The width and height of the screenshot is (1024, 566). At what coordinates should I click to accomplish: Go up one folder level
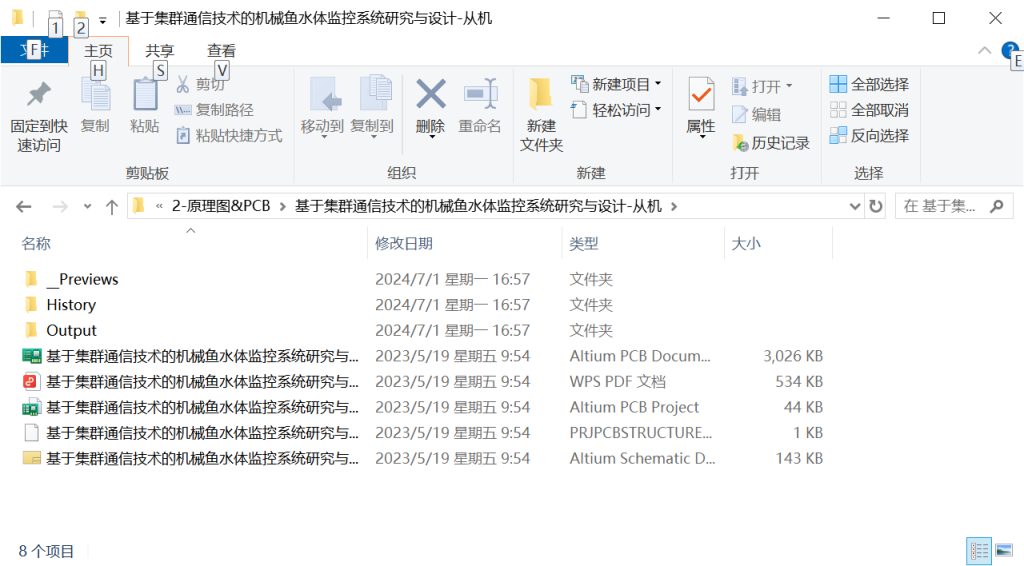[x=112, y=206]
